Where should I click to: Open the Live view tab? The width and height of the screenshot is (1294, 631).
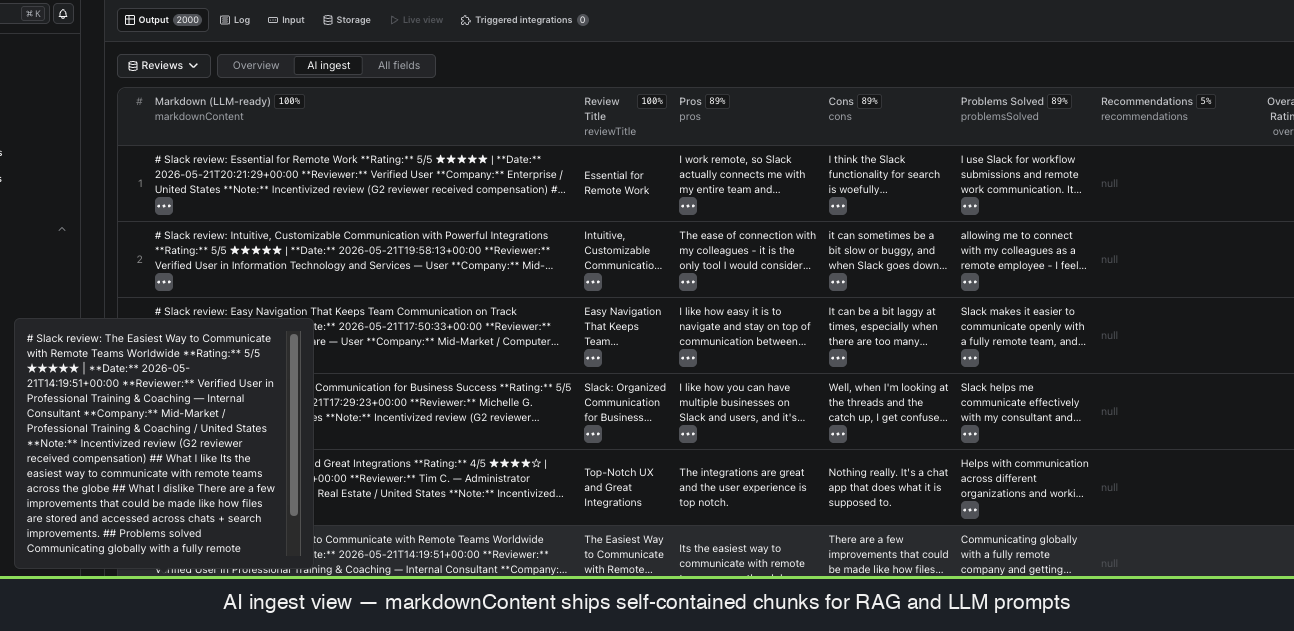coord(416,20)
